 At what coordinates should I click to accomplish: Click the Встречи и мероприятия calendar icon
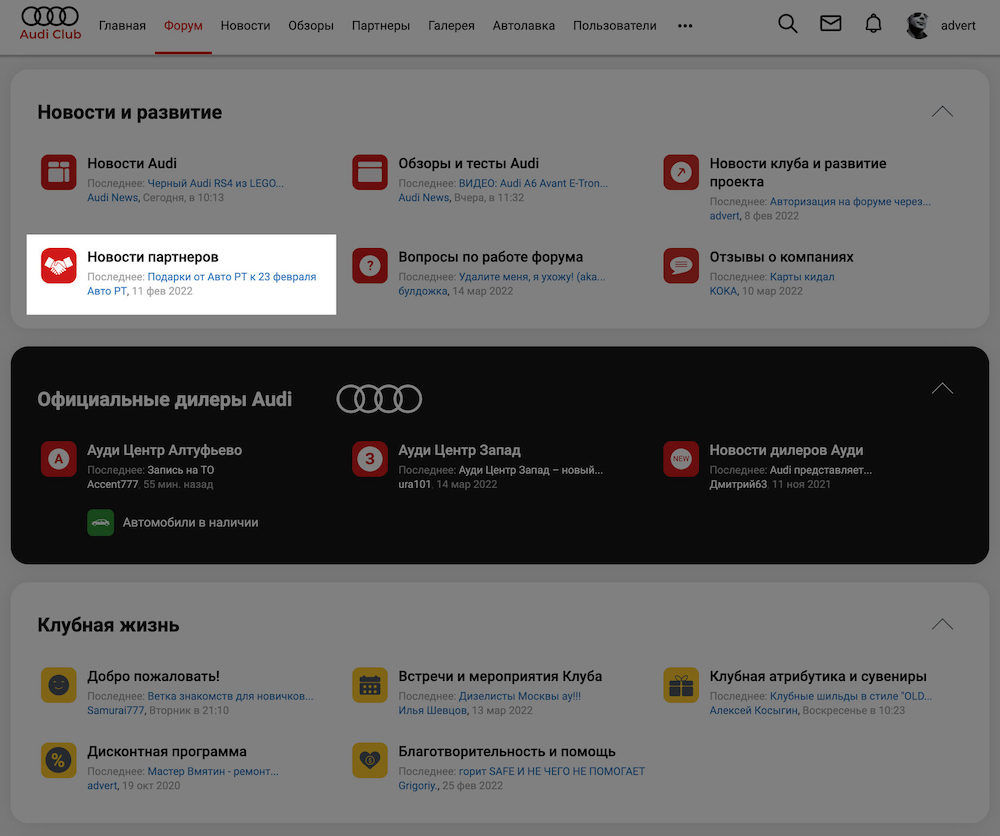click(370, 685)
